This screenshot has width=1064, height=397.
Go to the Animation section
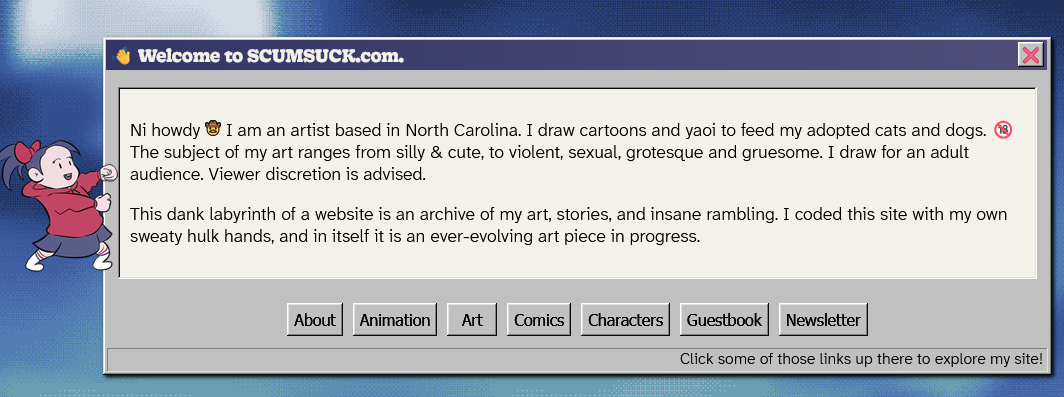(x=395, y=320)
